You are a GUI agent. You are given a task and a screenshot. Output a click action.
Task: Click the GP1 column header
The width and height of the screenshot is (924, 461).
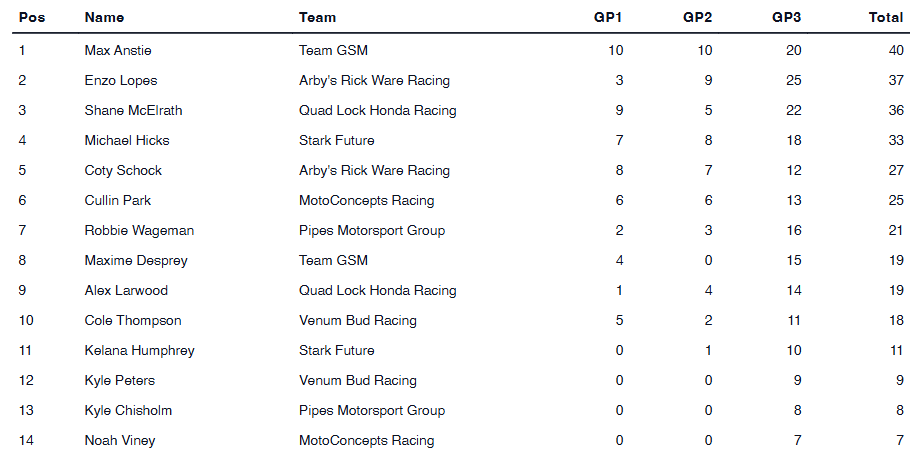(x=607, y=17)
